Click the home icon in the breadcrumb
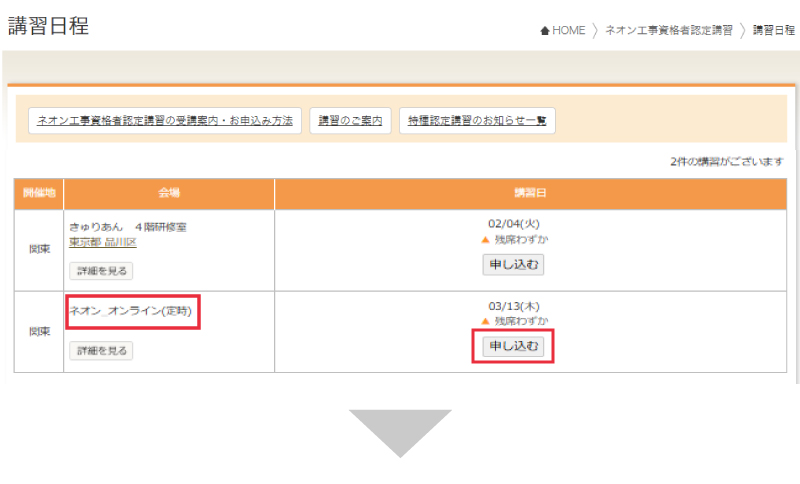 coord(545,31)
